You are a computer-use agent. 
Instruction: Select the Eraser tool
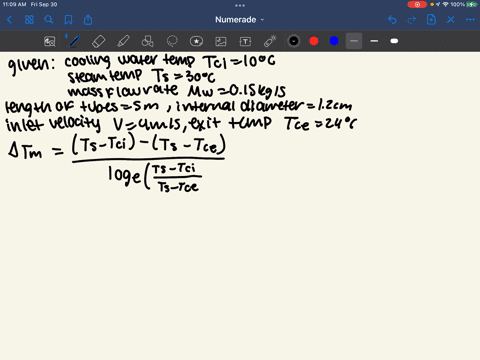98,41
